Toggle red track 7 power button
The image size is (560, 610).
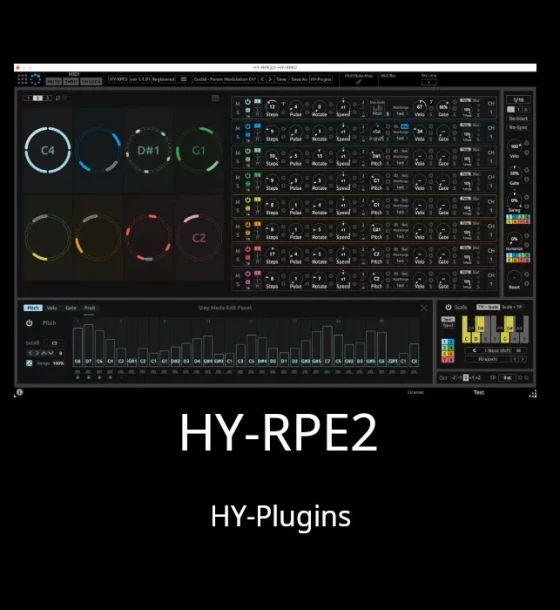click(x=248, y=249)
